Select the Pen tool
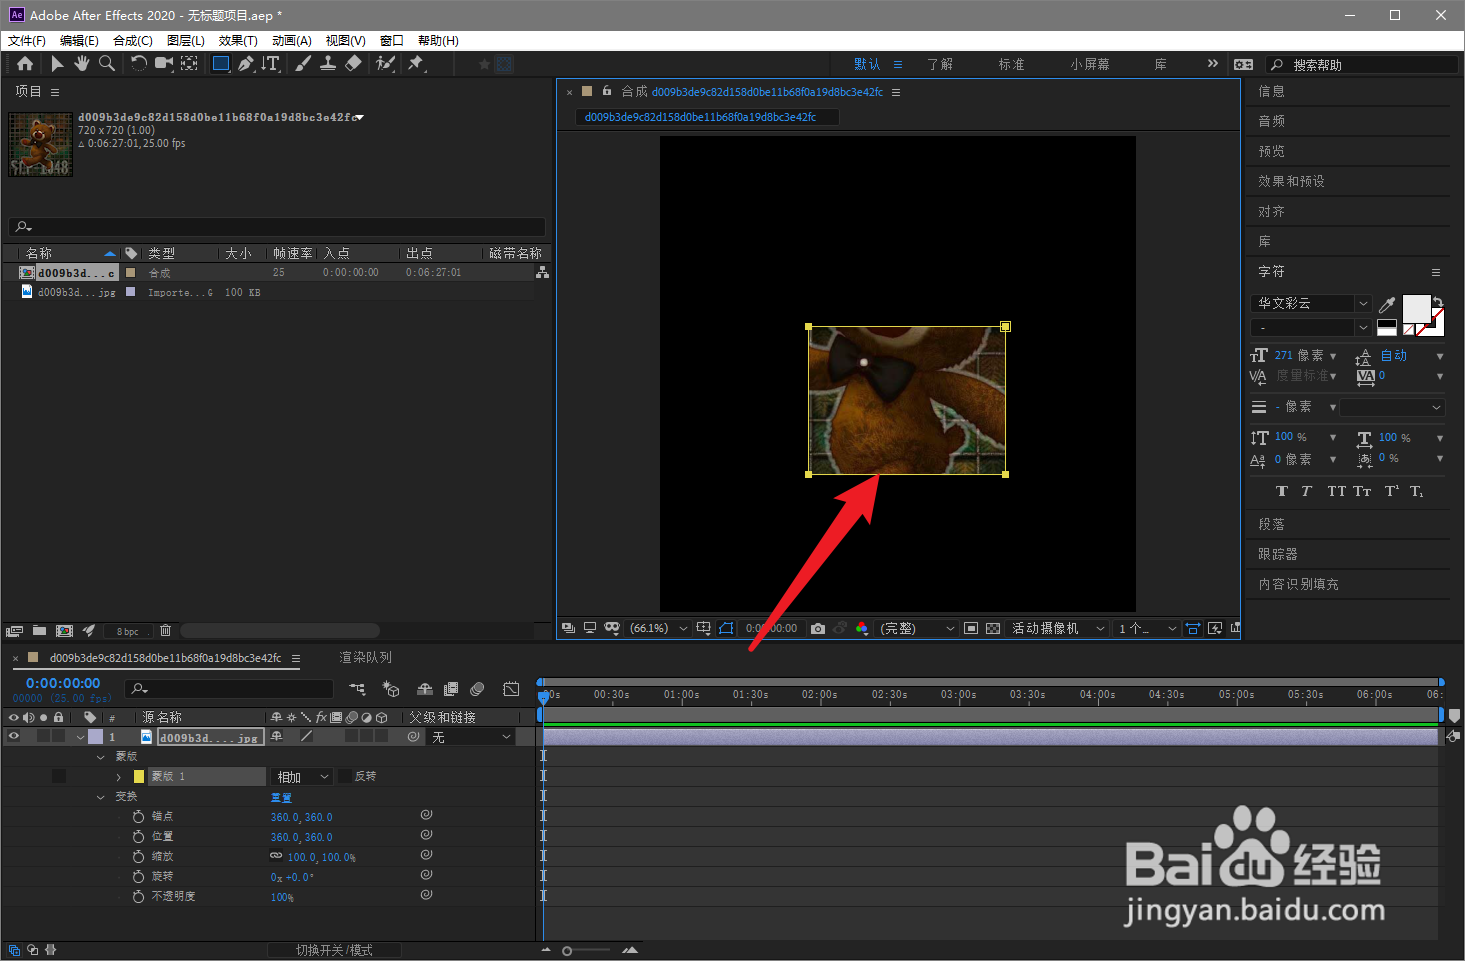 click(246, 64)
